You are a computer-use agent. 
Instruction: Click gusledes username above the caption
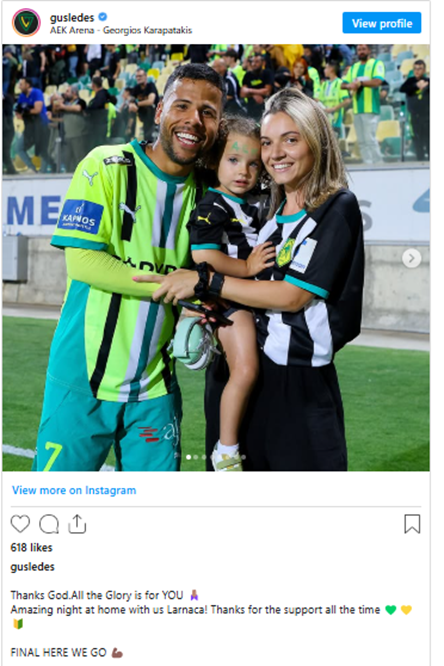point(33,567)
